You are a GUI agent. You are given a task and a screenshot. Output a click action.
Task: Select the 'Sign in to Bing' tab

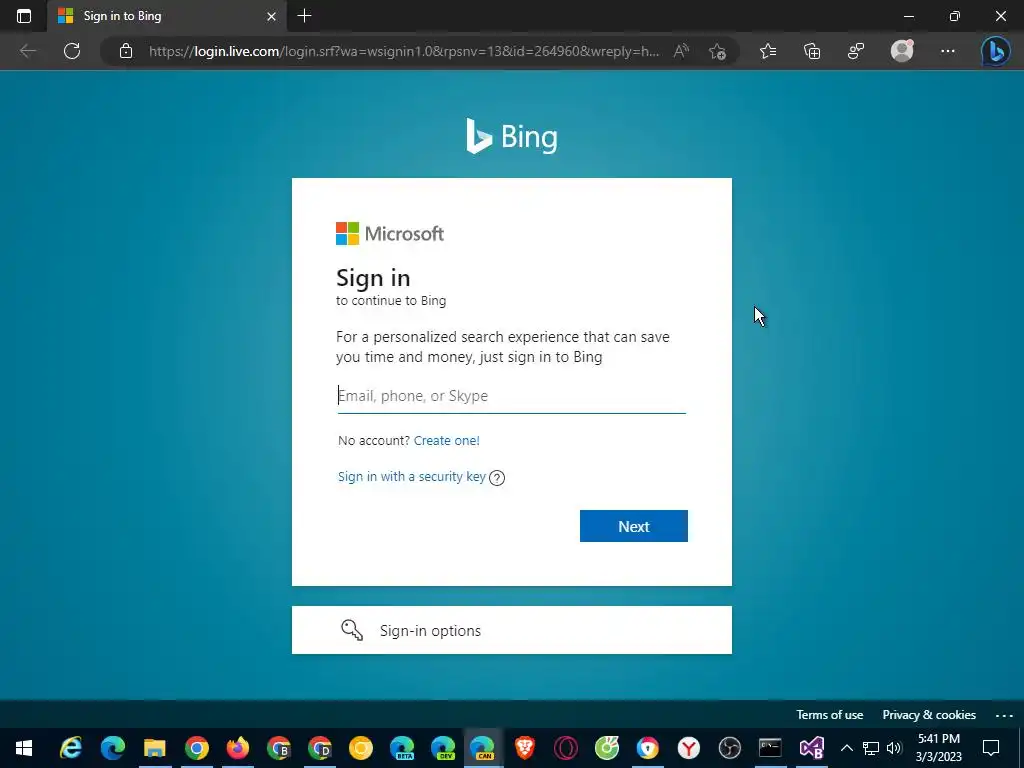pyautogui.click(x=167, y=16)
